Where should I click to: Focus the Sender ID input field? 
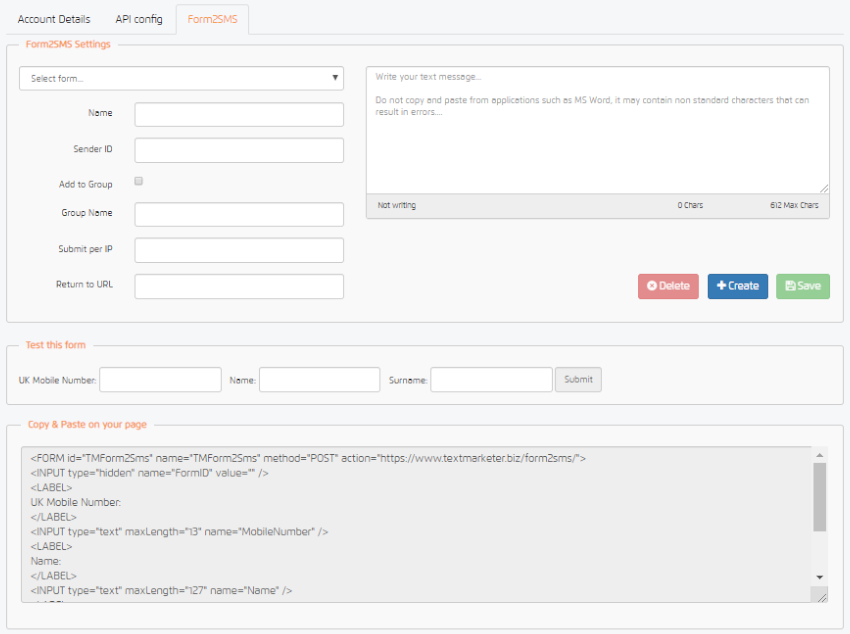pyautogui.click(x=239, y=150)
